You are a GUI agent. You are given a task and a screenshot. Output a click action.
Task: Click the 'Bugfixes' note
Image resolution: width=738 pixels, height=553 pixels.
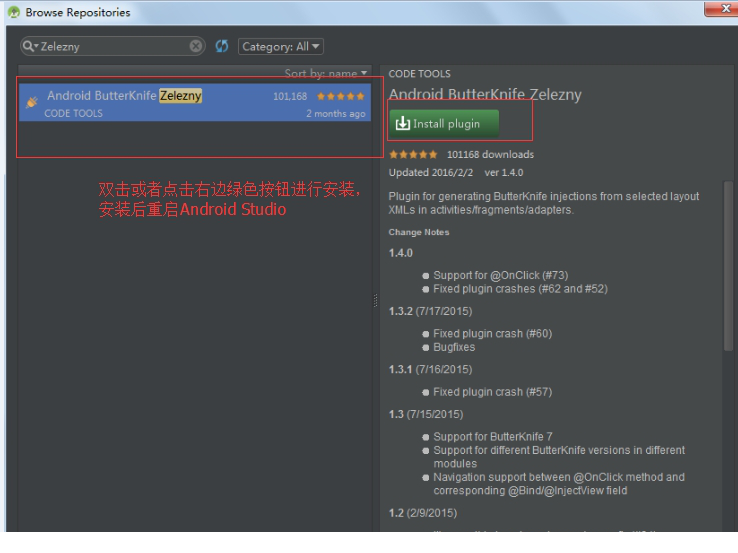pos(454,347)
